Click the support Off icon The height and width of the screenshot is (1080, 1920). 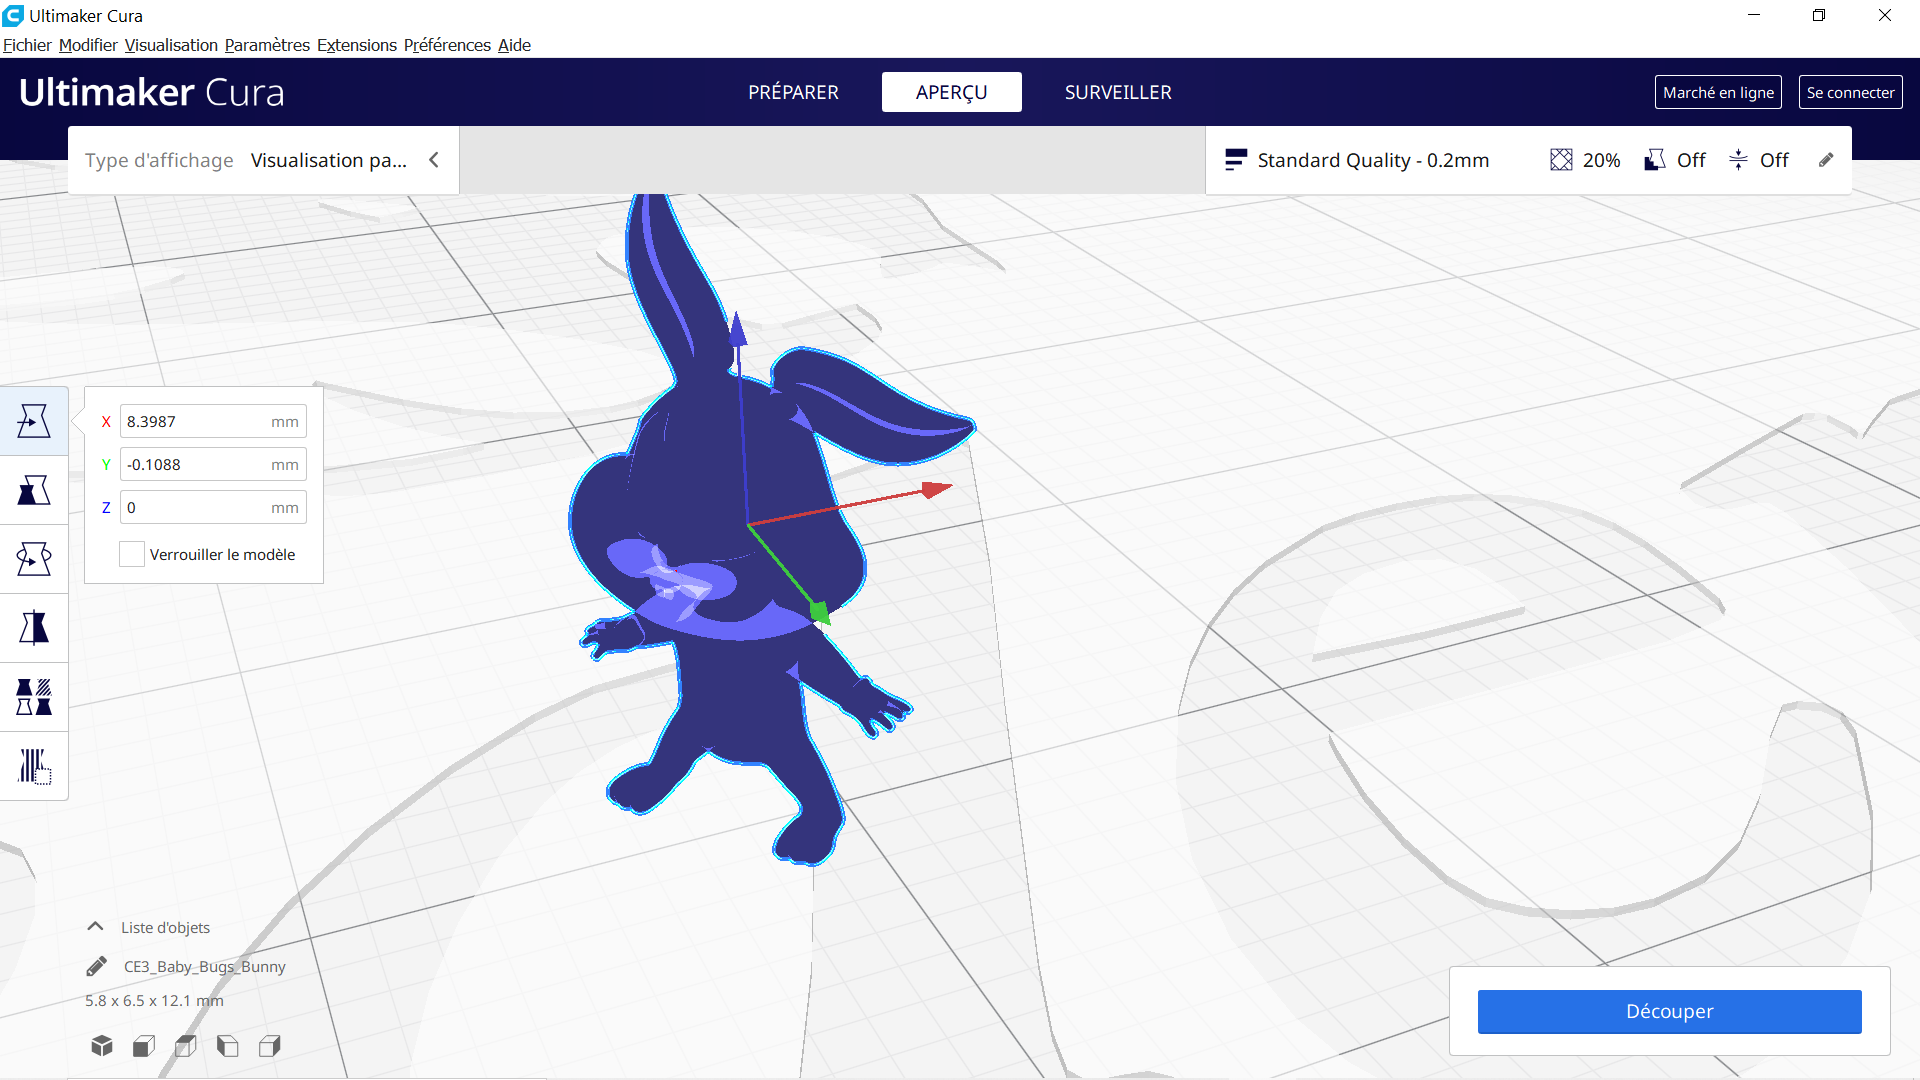pyautogui.click(x=1655, y=160)
